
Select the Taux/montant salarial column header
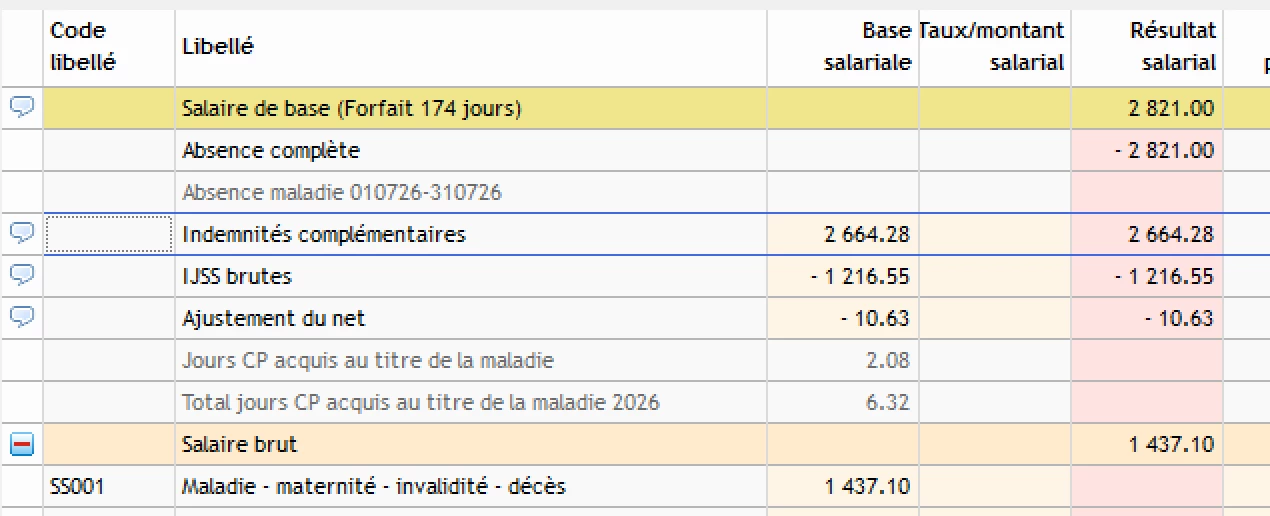[995, 47]
